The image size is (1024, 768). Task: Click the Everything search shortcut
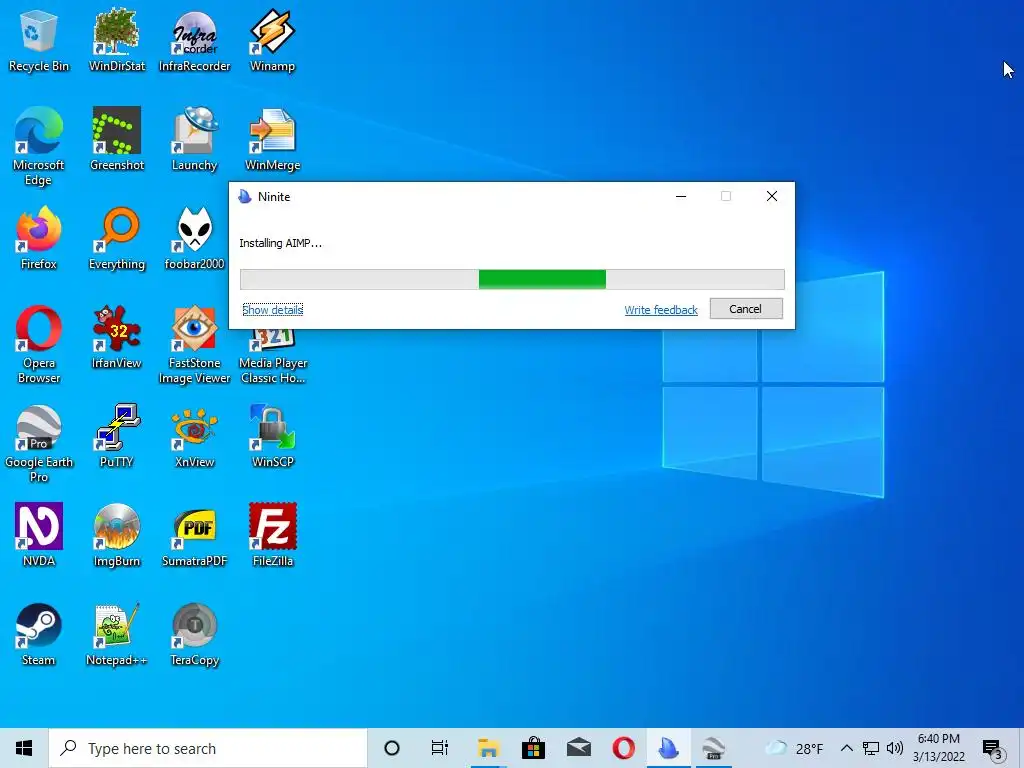(117, 238)
